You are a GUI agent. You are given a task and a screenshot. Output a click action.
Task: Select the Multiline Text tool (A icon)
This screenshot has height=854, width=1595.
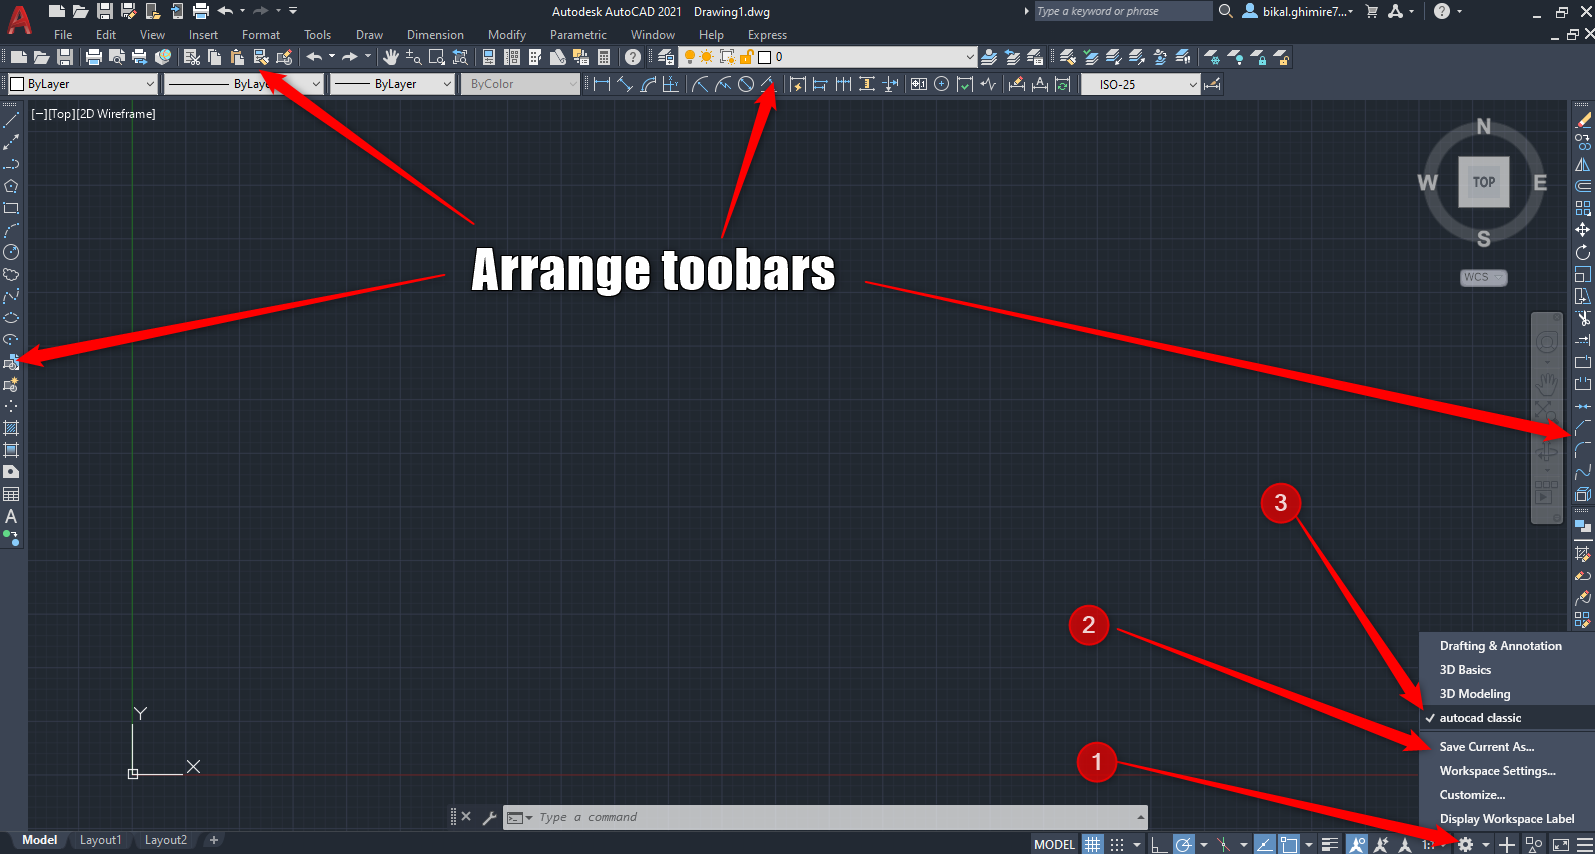(x=11, y=516)
